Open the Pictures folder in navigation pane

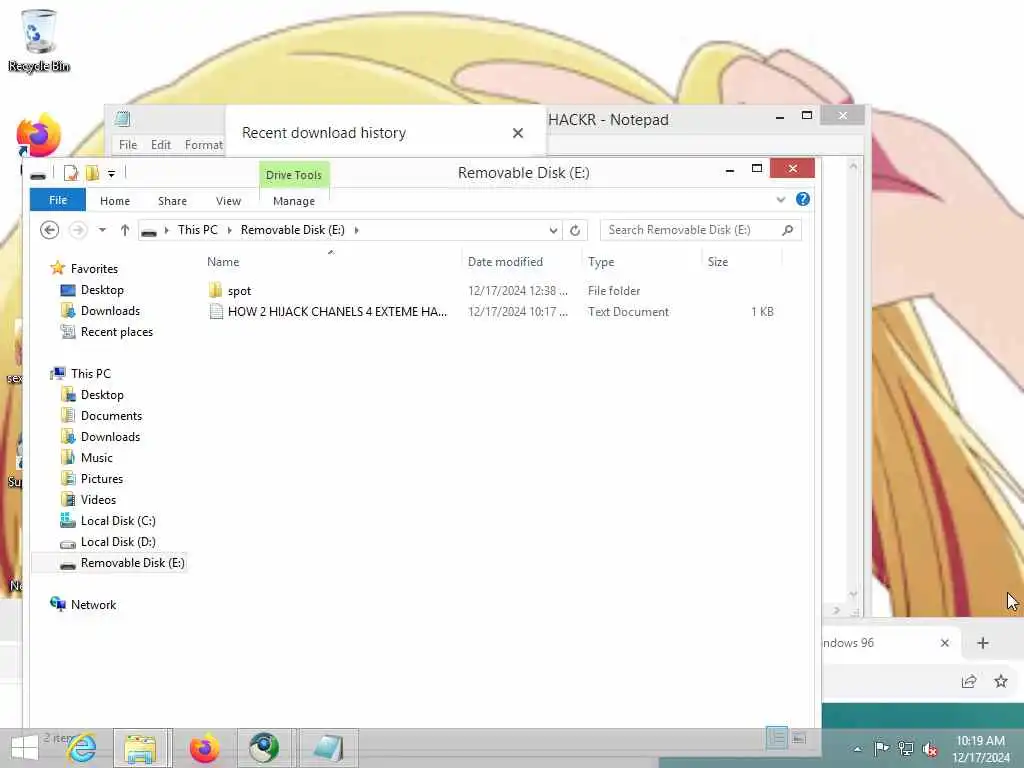click(x=102, y=479)
